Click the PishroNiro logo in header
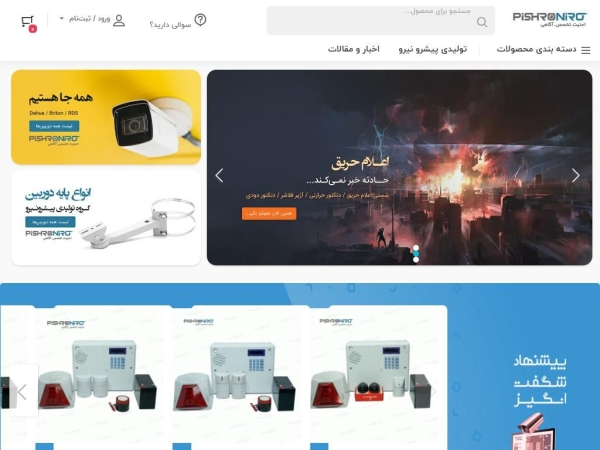This screenshot has height=450, width=600. (549, 20)
